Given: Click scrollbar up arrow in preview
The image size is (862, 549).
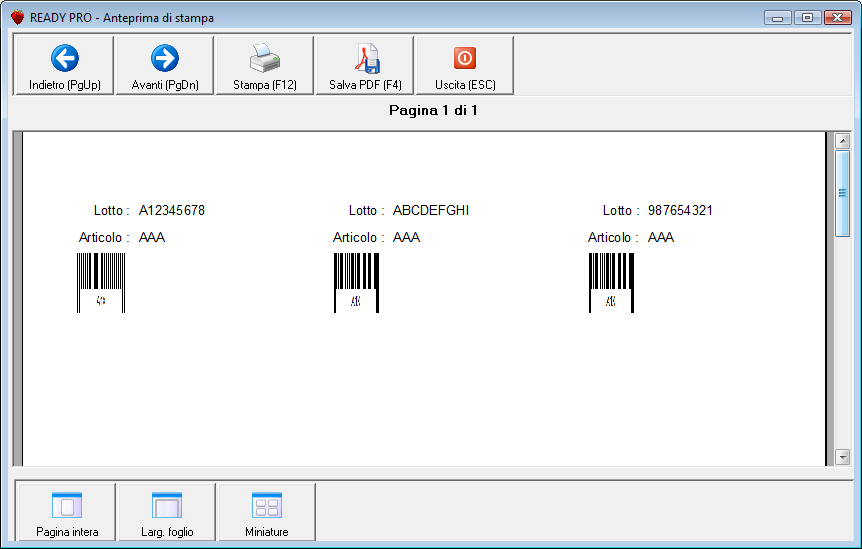Looking at the screenshot, I should point(842,141).
